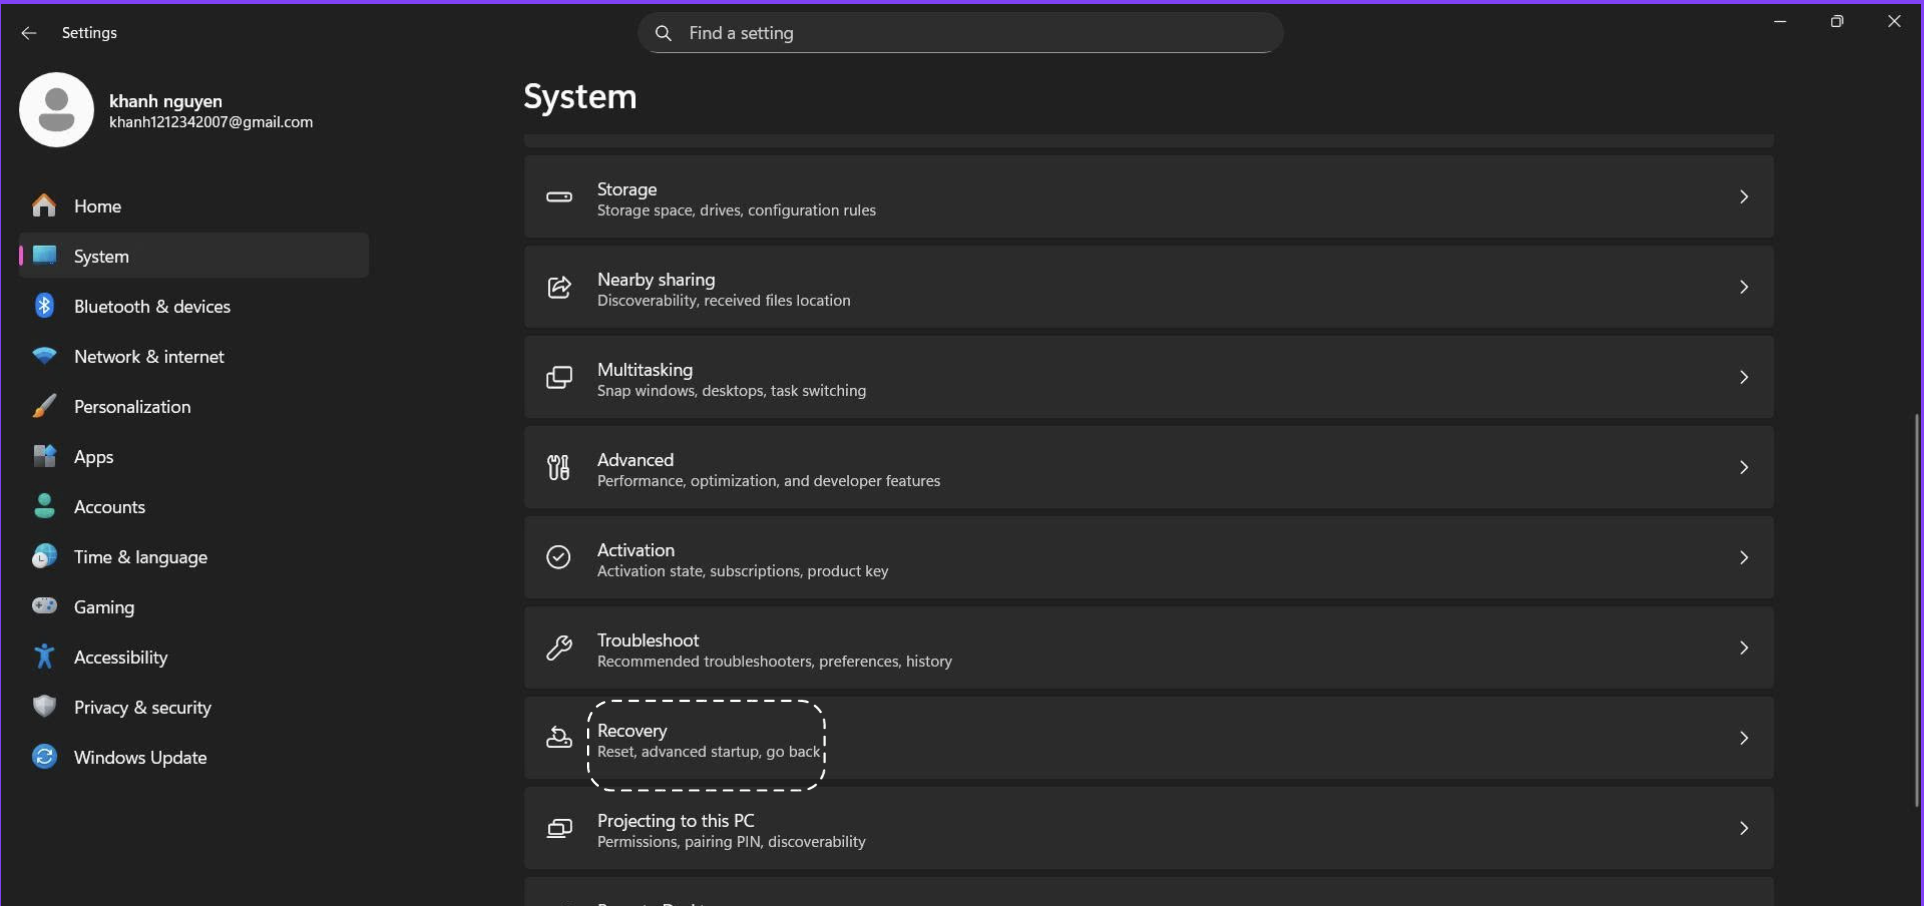The width and height of the screenshot is (1924, 906).
Task: Click the Projecting to this PC icon
Action: [x=559, y=829]
